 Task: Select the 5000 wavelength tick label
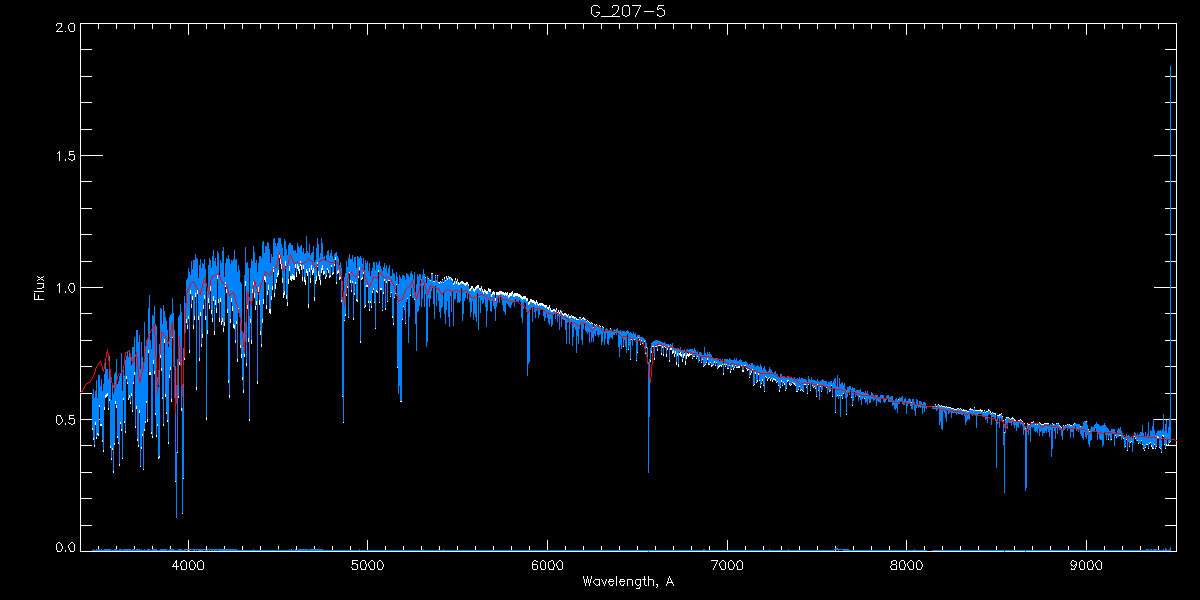point(367,564)
